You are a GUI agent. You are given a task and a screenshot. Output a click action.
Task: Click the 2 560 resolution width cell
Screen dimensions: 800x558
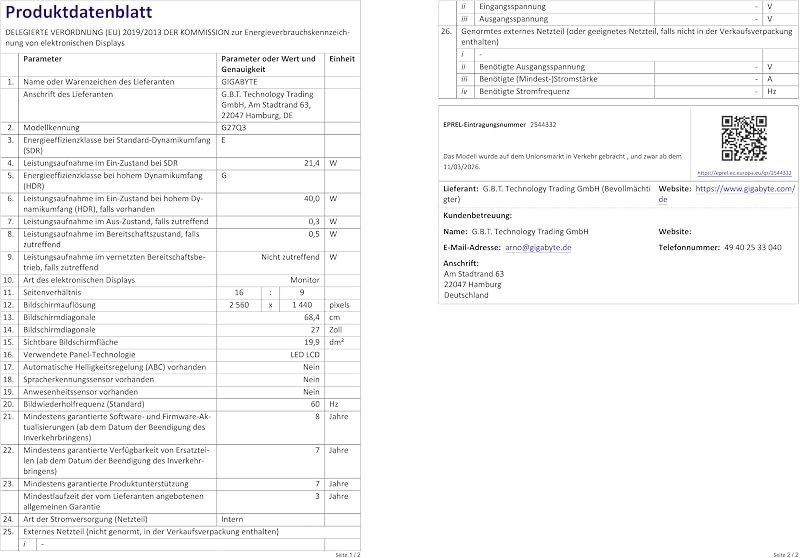click(x=239, y=305)
